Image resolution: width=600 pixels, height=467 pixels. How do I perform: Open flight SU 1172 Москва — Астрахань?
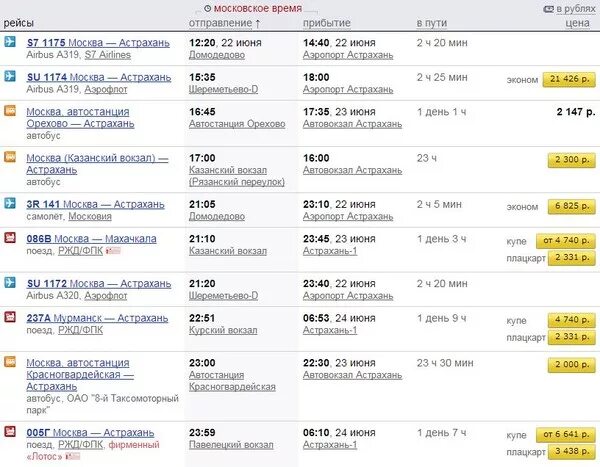tap(99, 284)
